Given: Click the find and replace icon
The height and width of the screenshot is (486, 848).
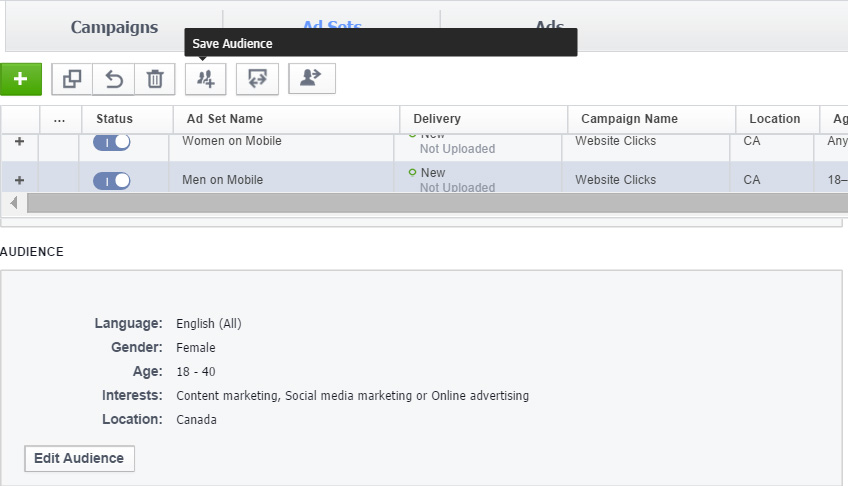Looking at the screenshot, I should [257, 79].
